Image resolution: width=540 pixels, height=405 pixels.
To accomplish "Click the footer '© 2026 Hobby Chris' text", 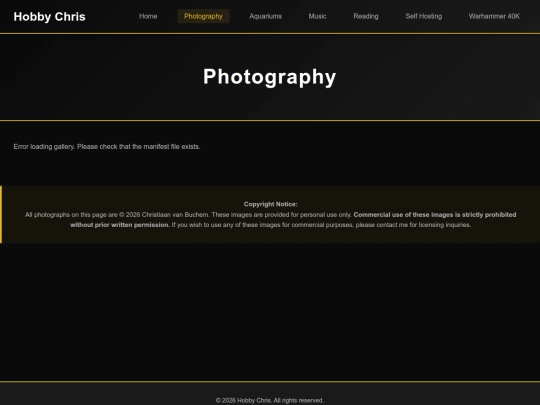I will [244, 401].
